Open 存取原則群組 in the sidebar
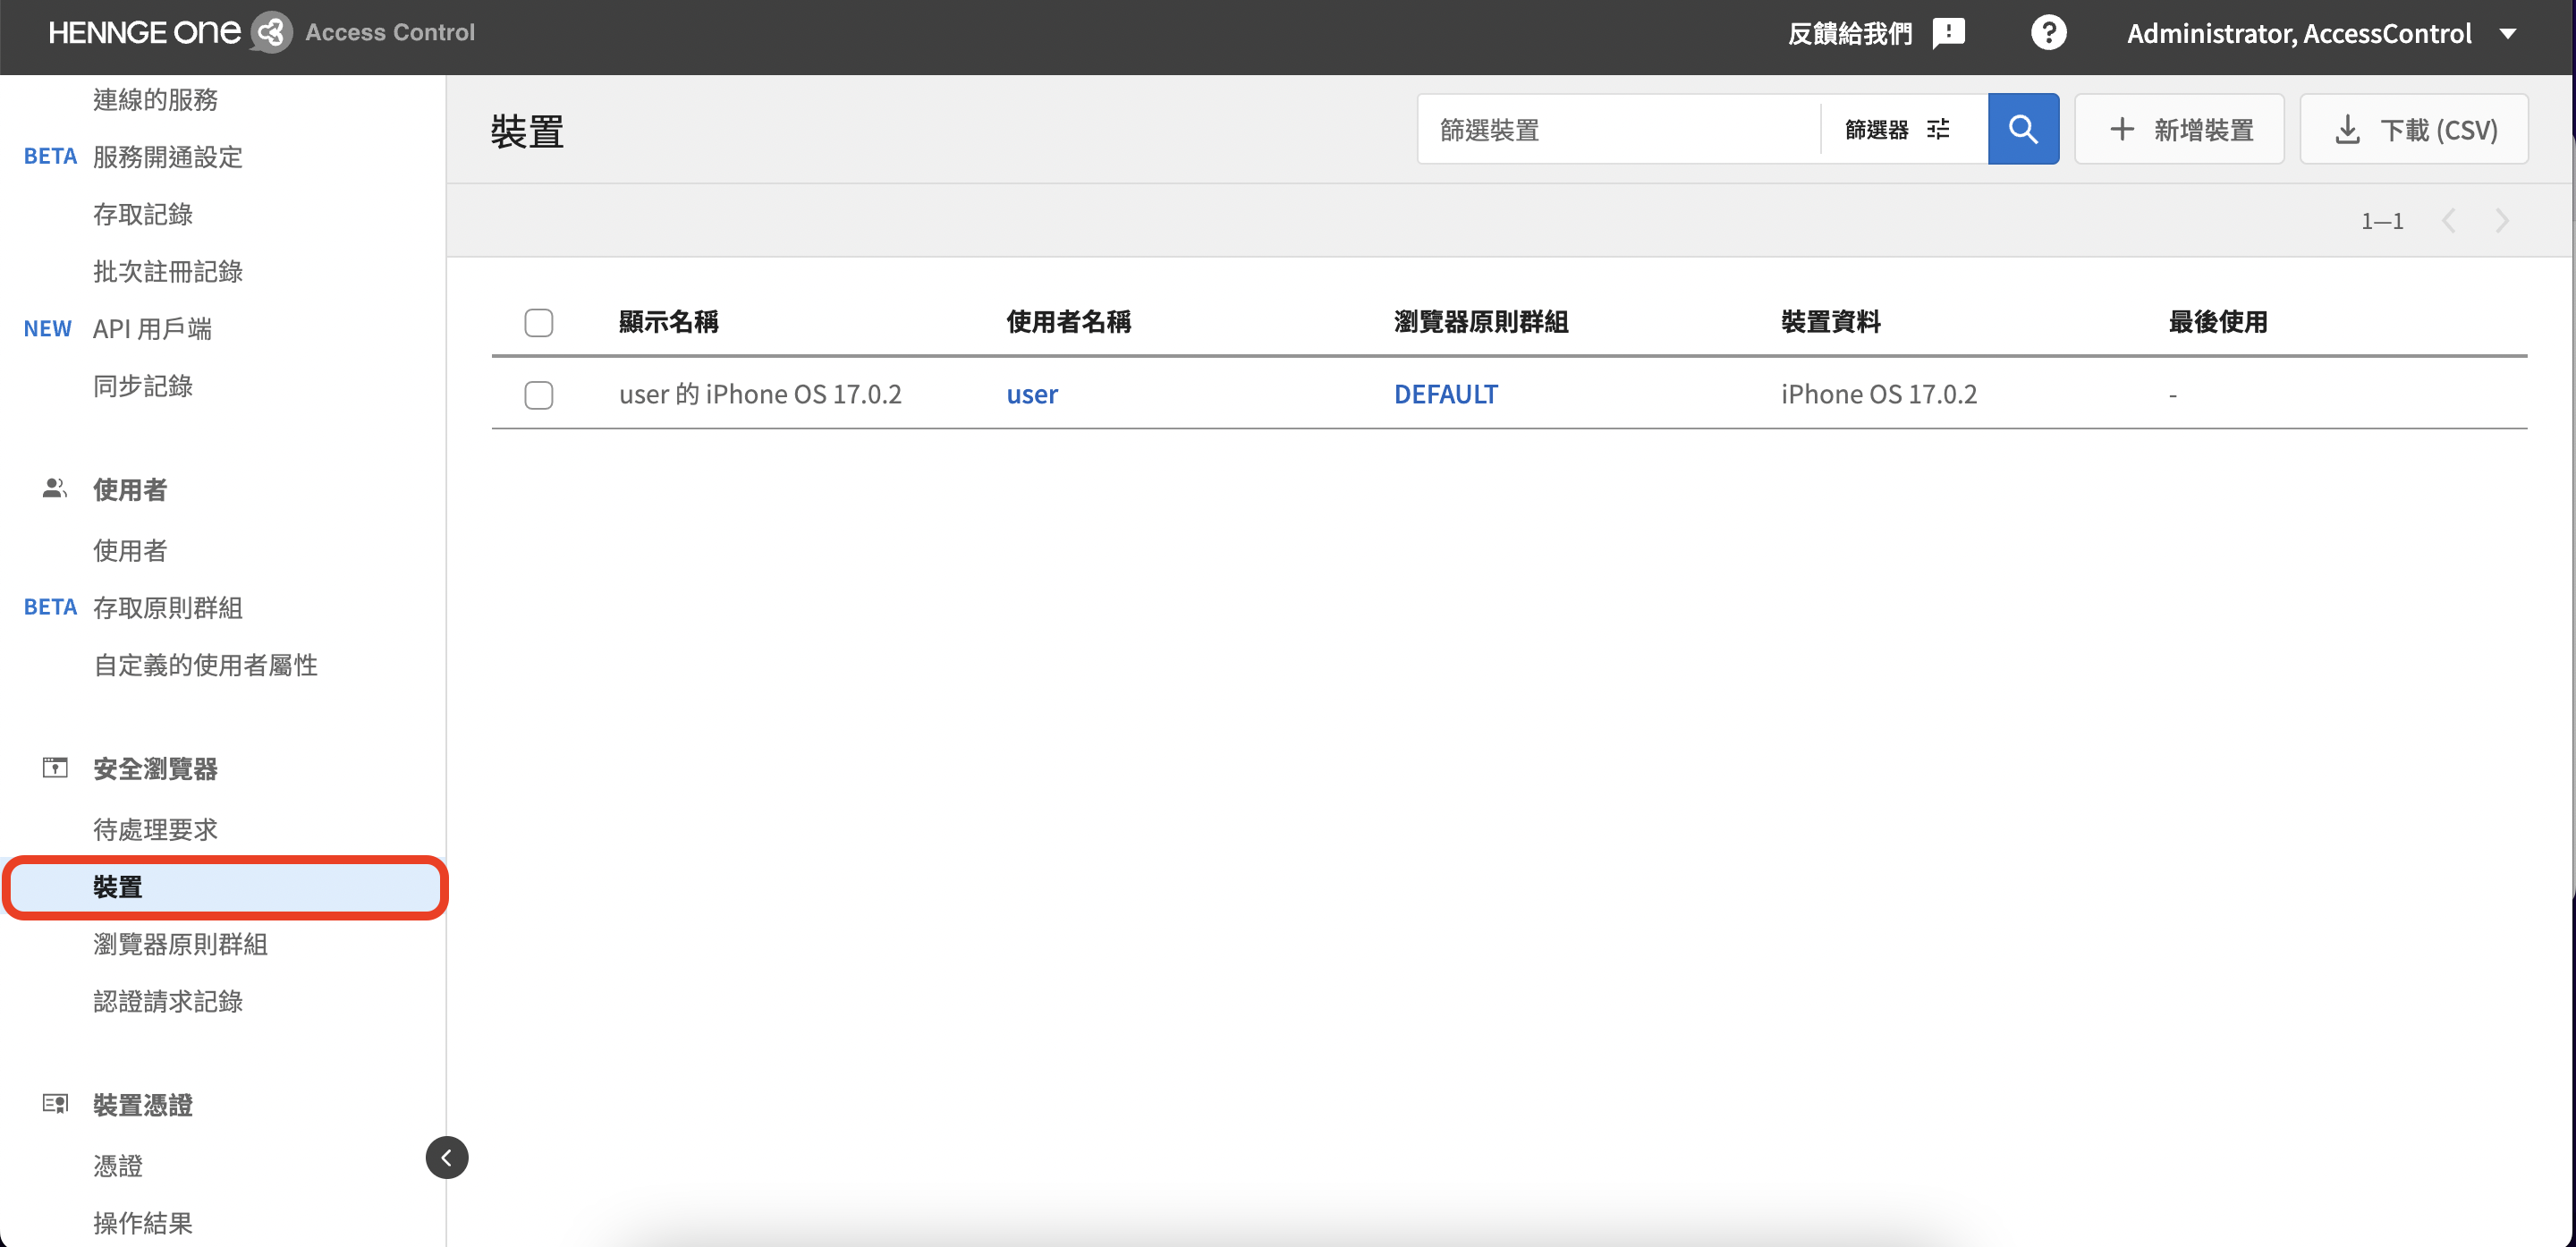Viewport: 2576px width, 1247px height. click(168, 607)
